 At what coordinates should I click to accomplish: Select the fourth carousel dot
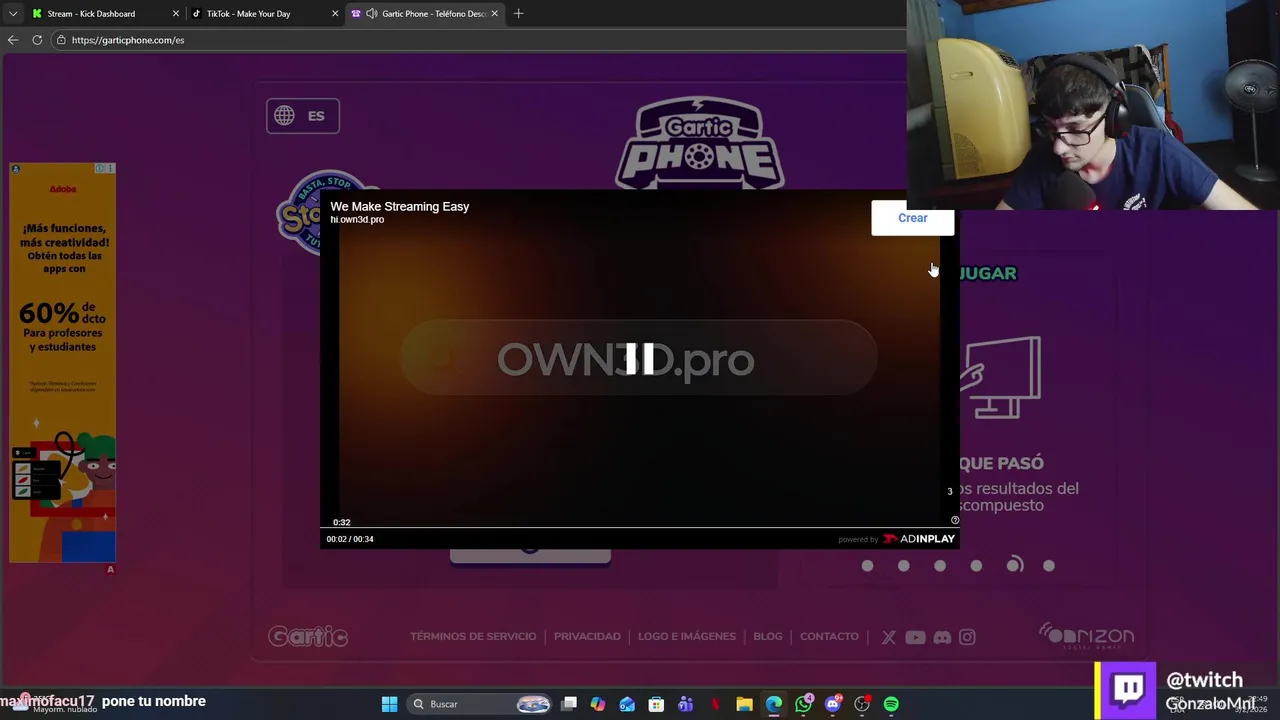[x=976, y=566]
